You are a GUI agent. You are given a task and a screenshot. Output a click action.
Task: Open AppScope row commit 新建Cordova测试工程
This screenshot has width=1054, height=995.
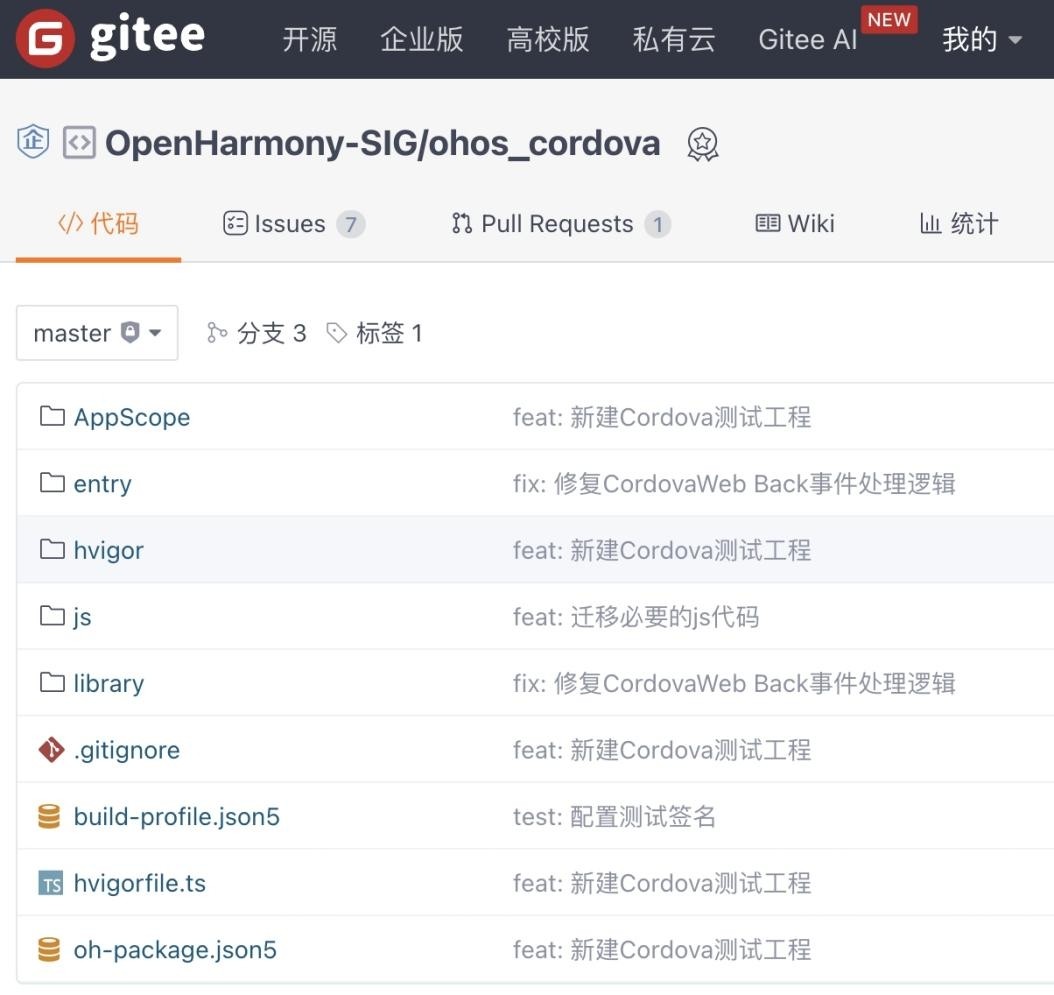662,417
